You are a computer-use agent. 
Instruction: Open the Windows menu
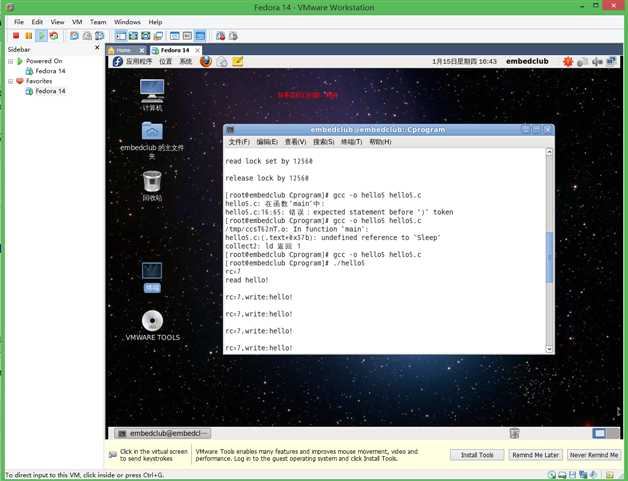point(127,22)
